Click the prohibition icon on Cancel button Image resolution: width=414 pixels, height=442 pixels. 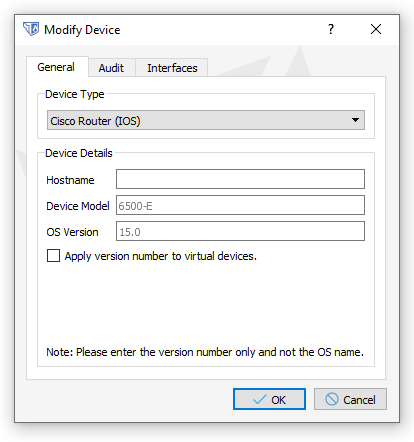[332, 399]
